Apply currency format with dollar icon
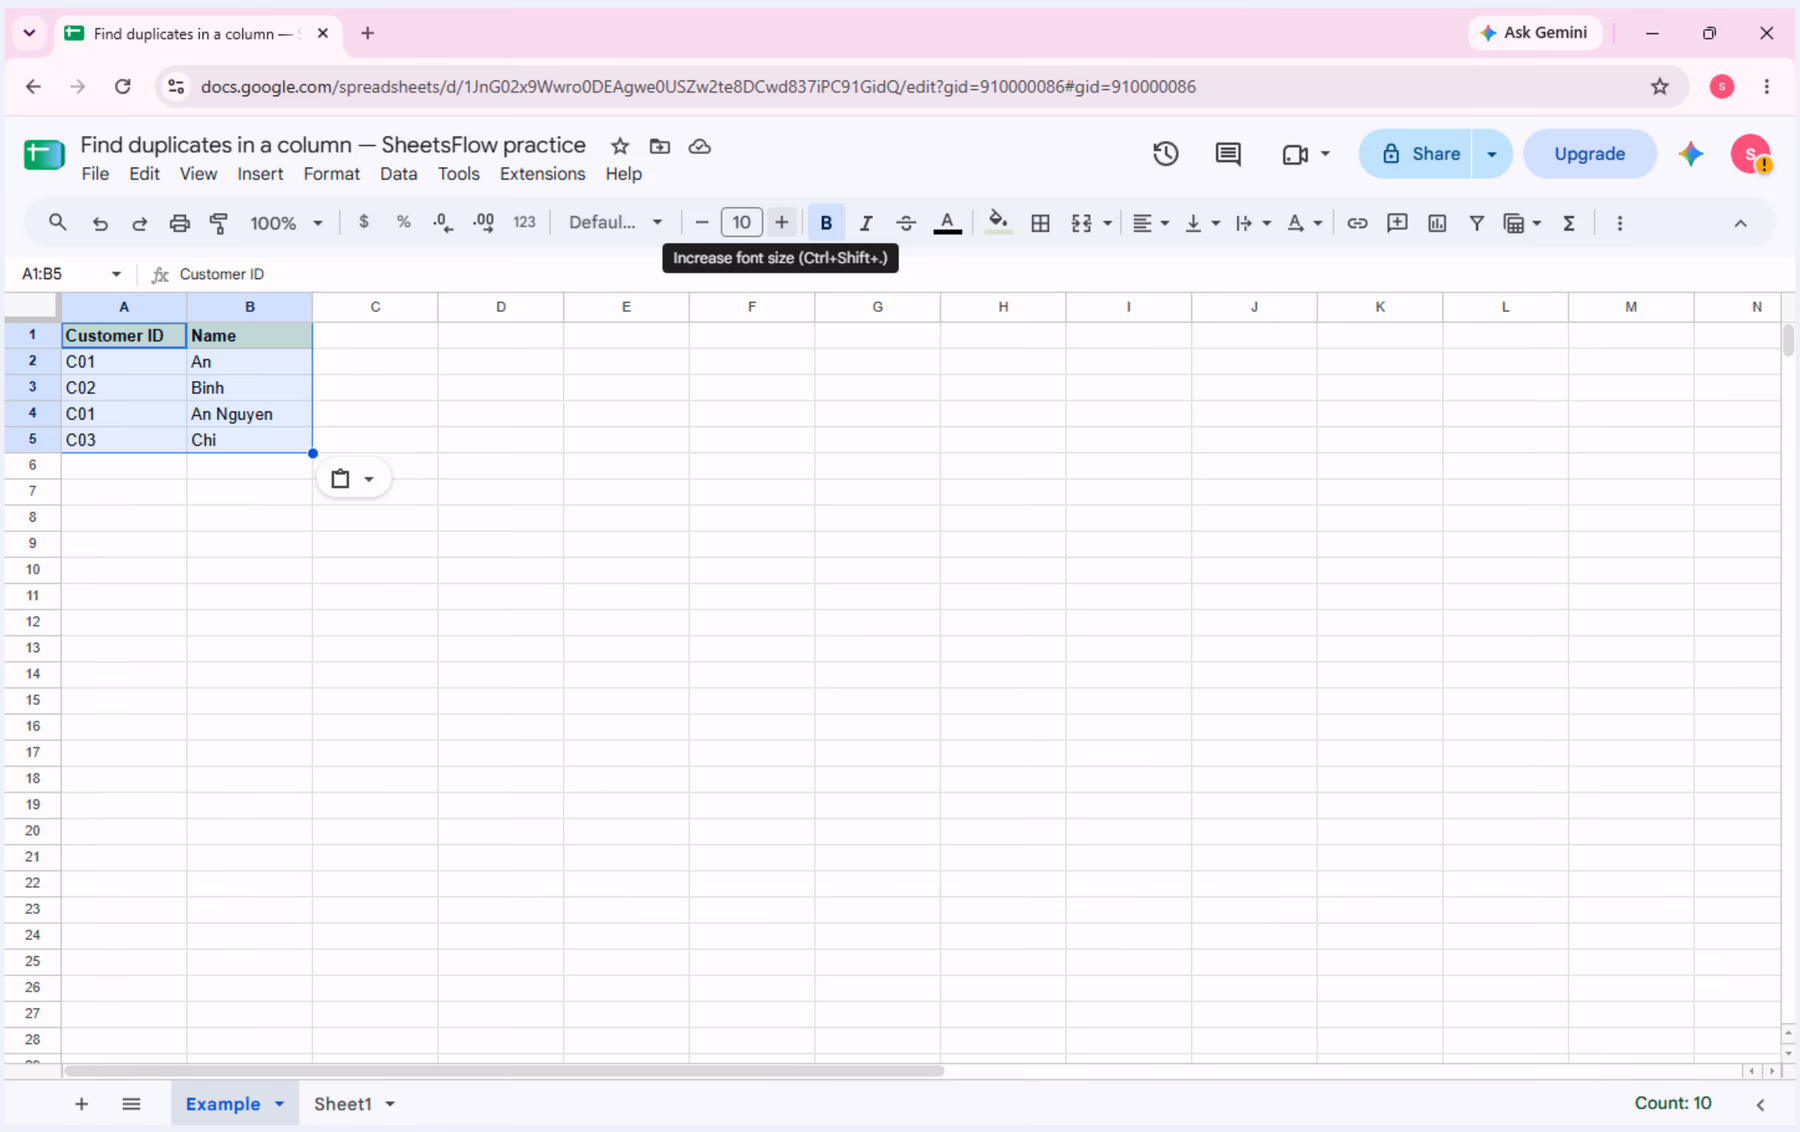 [364, 222]
